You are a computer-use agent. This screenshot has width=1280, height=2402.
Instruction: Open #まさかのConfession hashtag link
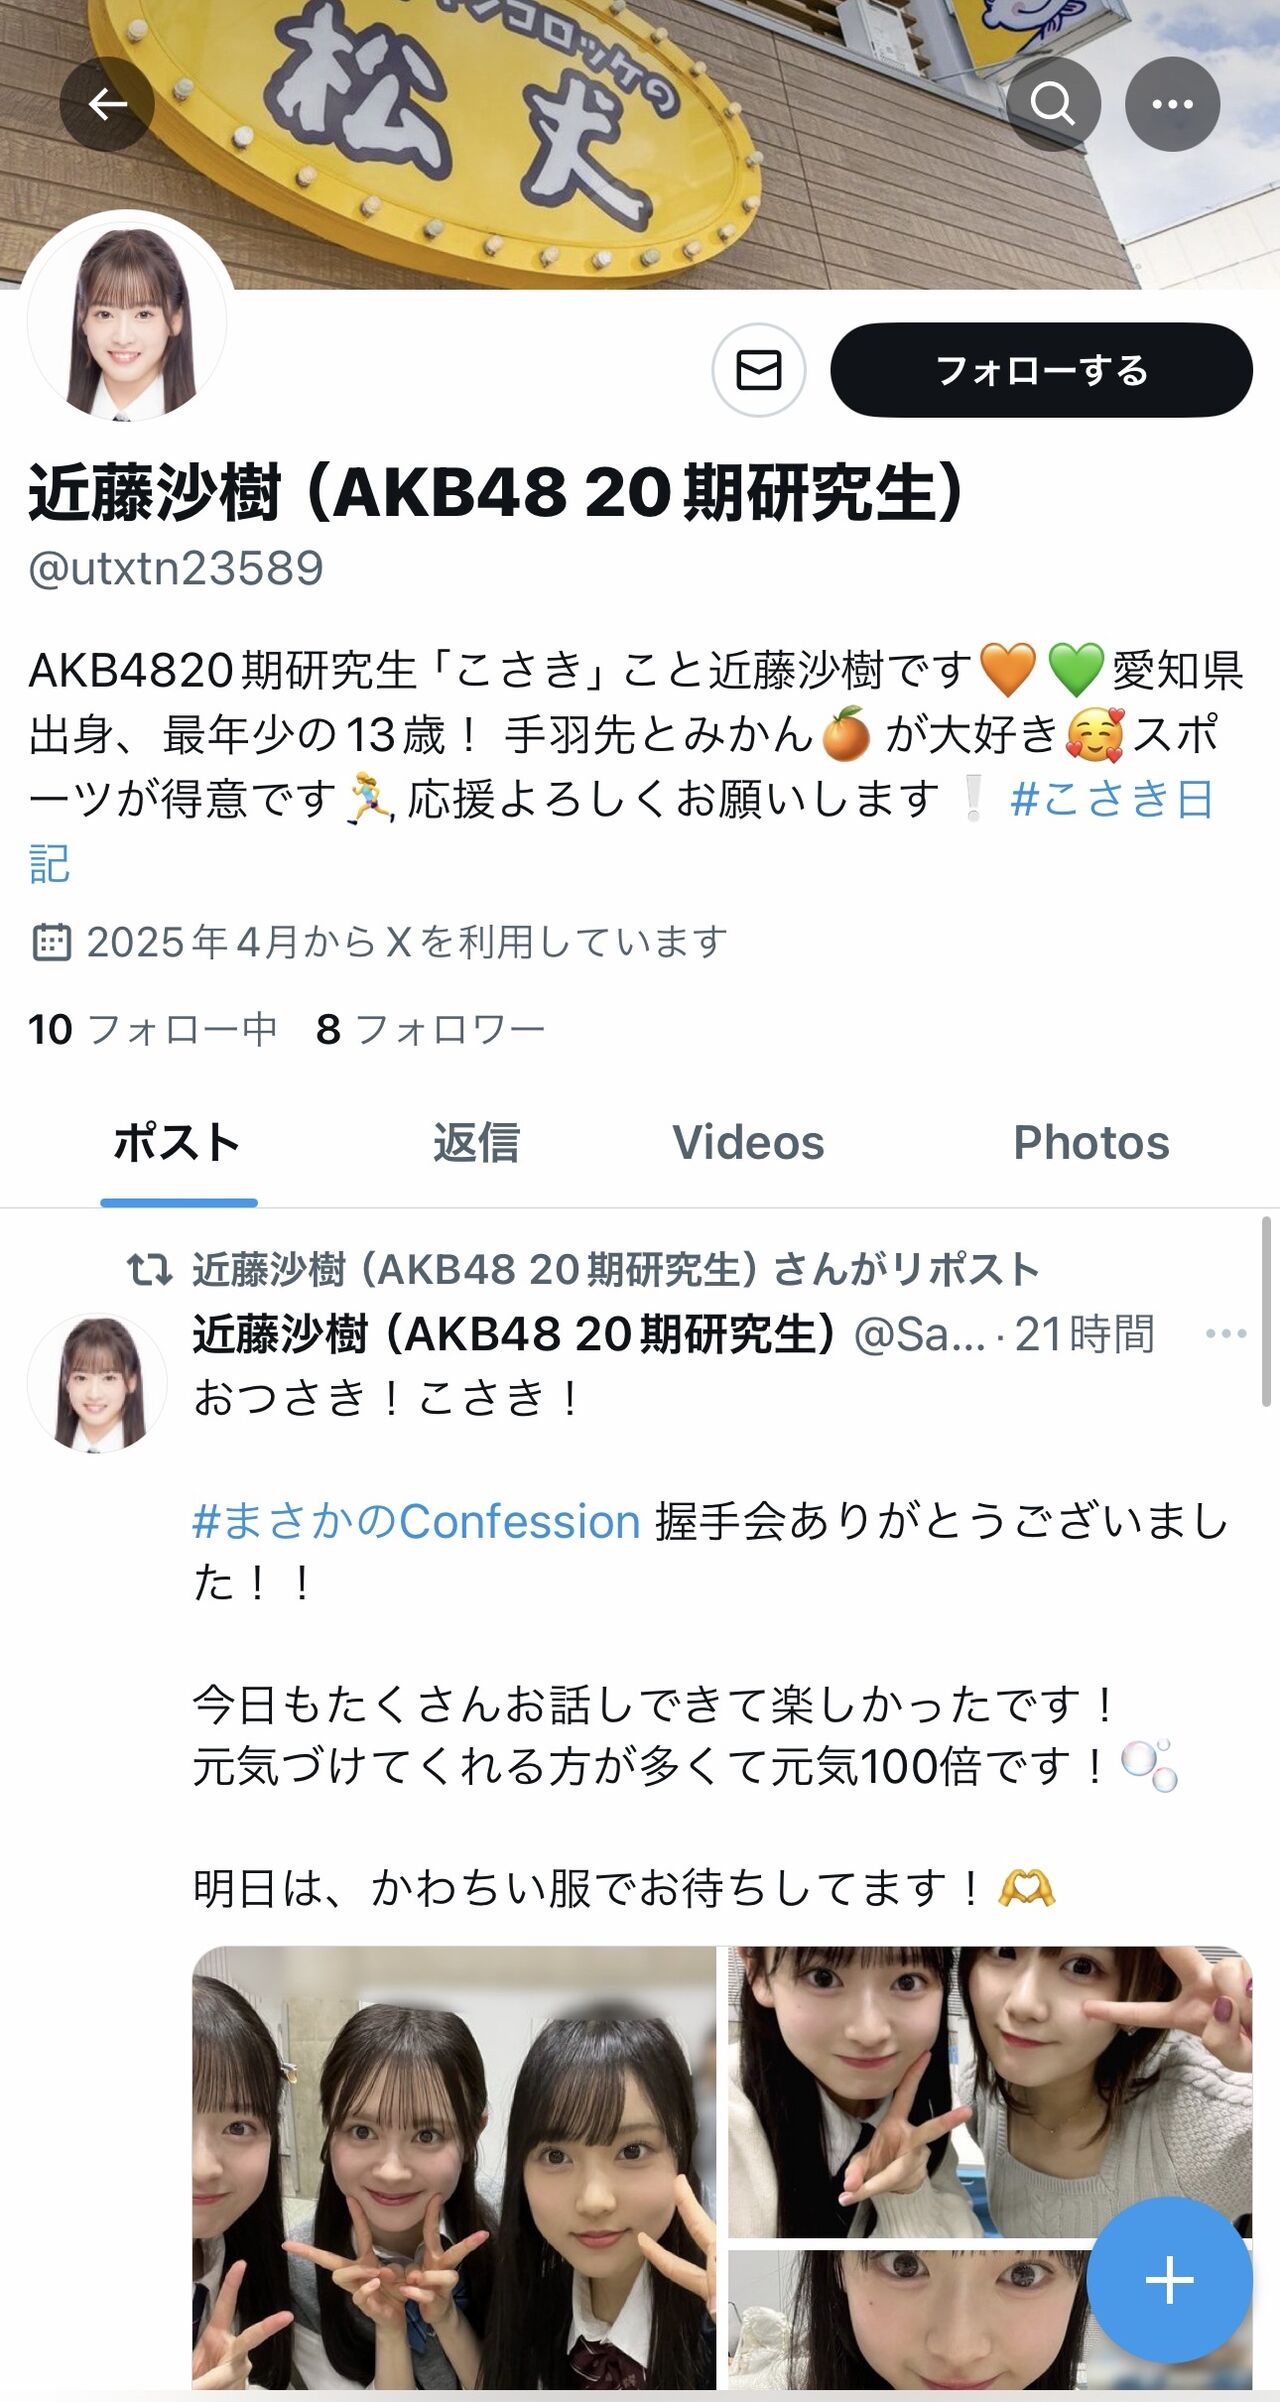click(416, 1522)
